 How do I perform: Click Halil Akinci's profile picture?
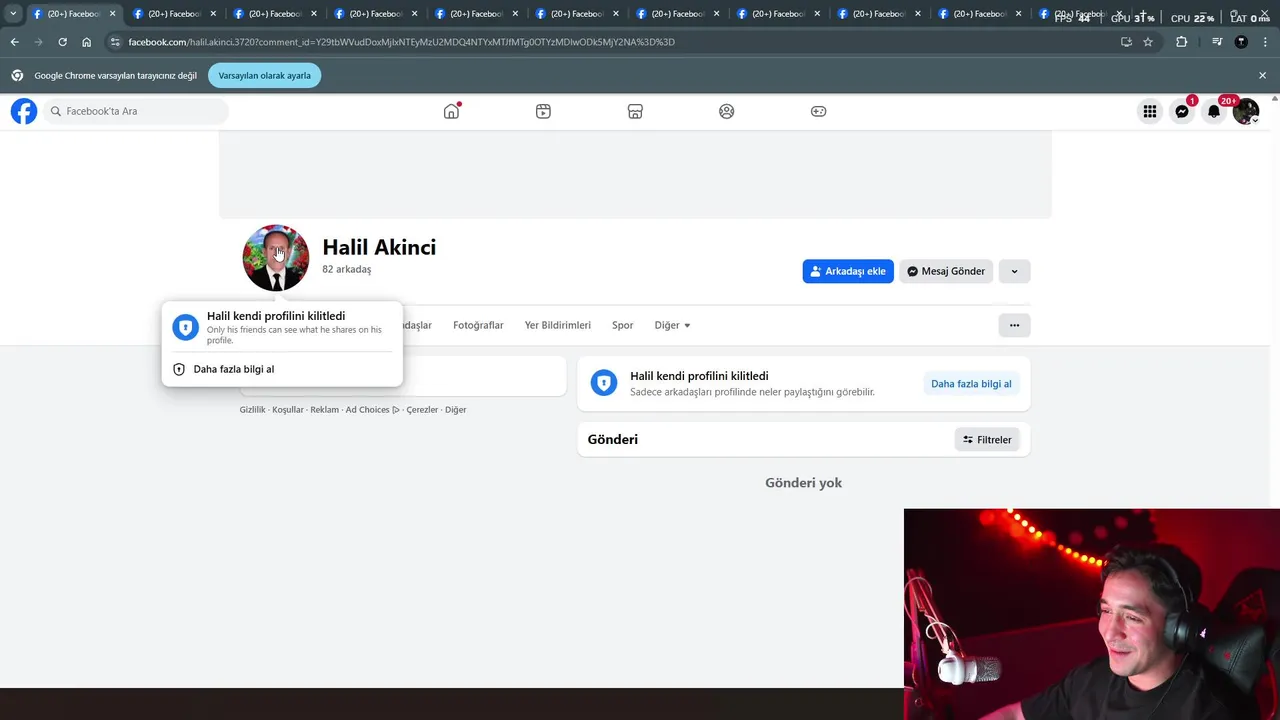(x=276, y=258)
